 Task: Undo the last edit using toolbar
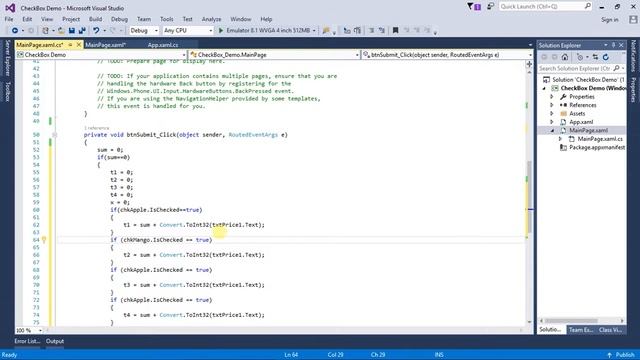[96, 31]
